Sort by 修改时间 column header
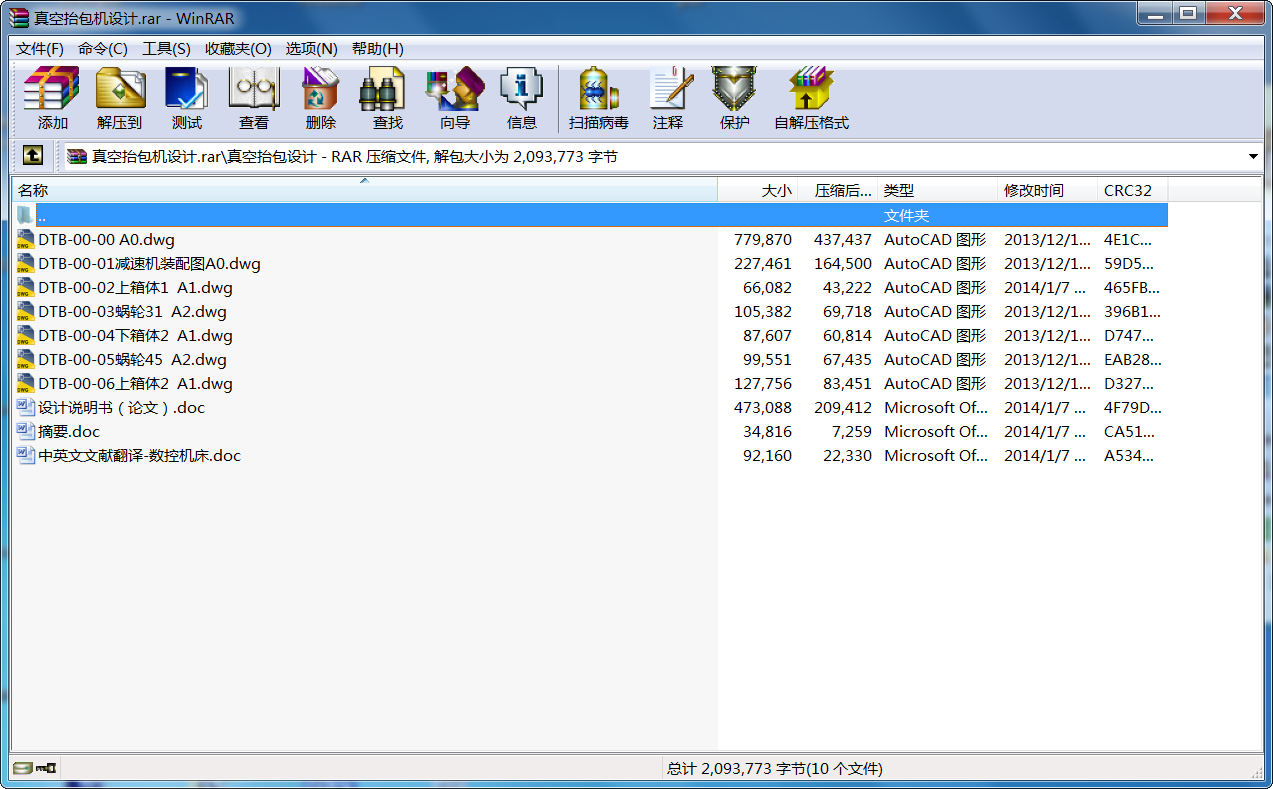Image resolution: width=1273 pixels, height=789 pixels. pyautogui.click(x=1047, y=190)
